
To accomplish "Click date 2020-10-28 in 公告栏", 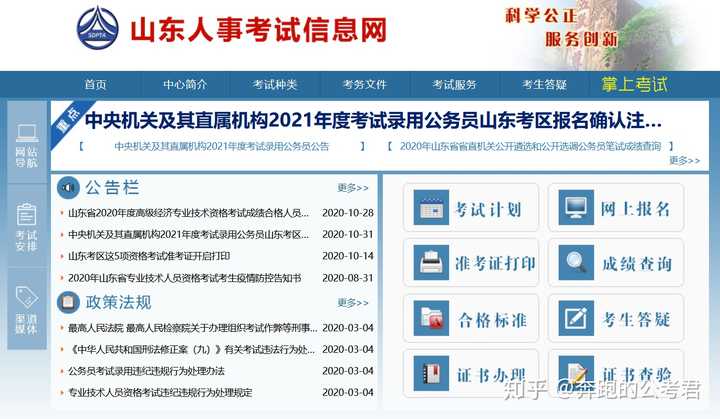I will point(348,213).
